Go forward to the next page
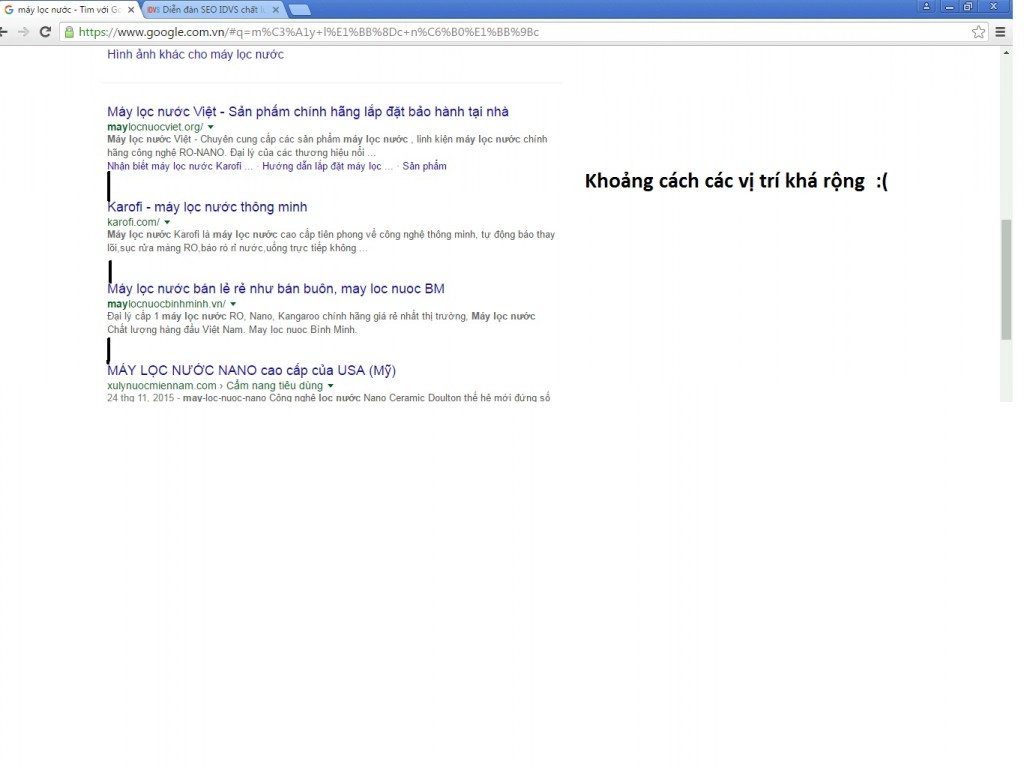Viewport: 1024px width, 768px height. click(x=24, y=31)
